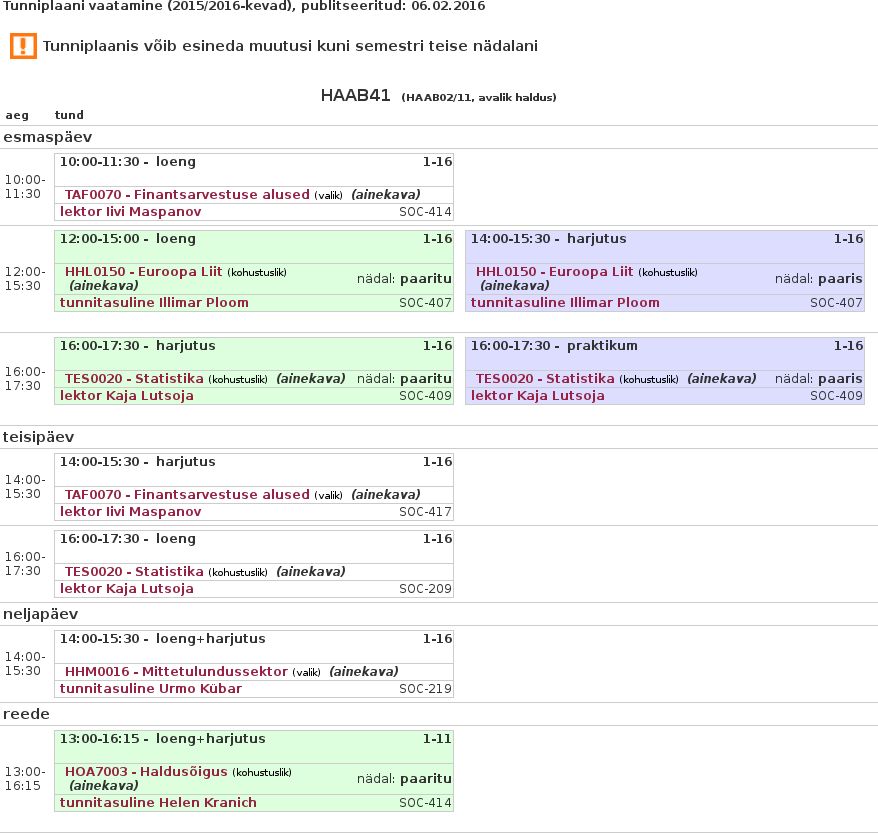Click the HAAB41 group heading
The width and height of the screenshot is (878, 833).
(355, 96)
